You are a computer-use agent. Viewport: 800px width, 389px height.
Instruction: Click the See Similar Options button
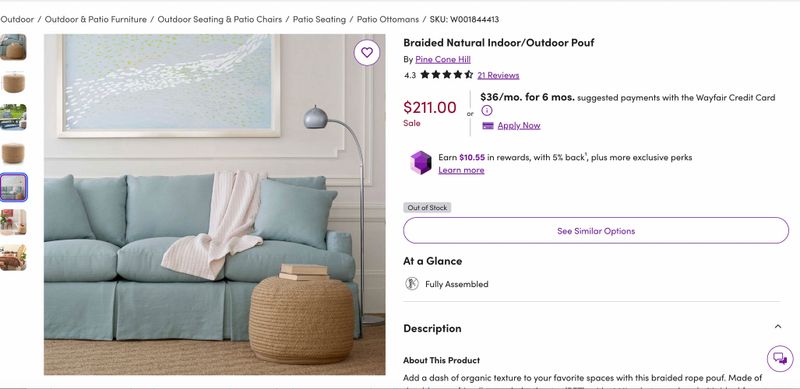click(596, 231)
